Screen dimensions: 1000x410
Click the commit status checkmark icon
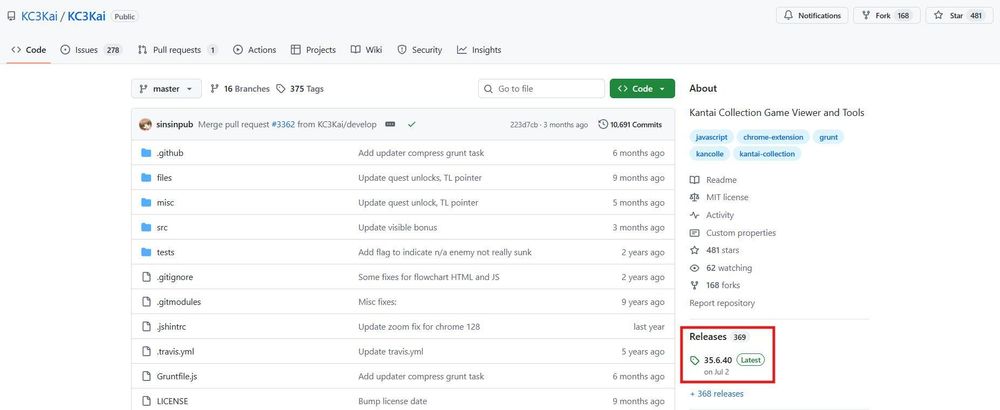click(411, 124)
